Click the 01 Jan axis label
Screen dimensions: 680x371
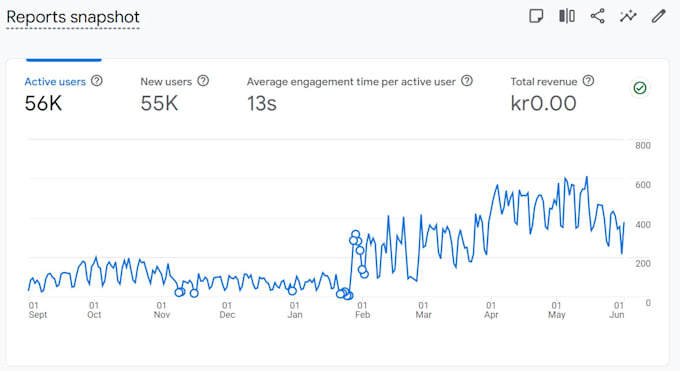click(294, 310)
